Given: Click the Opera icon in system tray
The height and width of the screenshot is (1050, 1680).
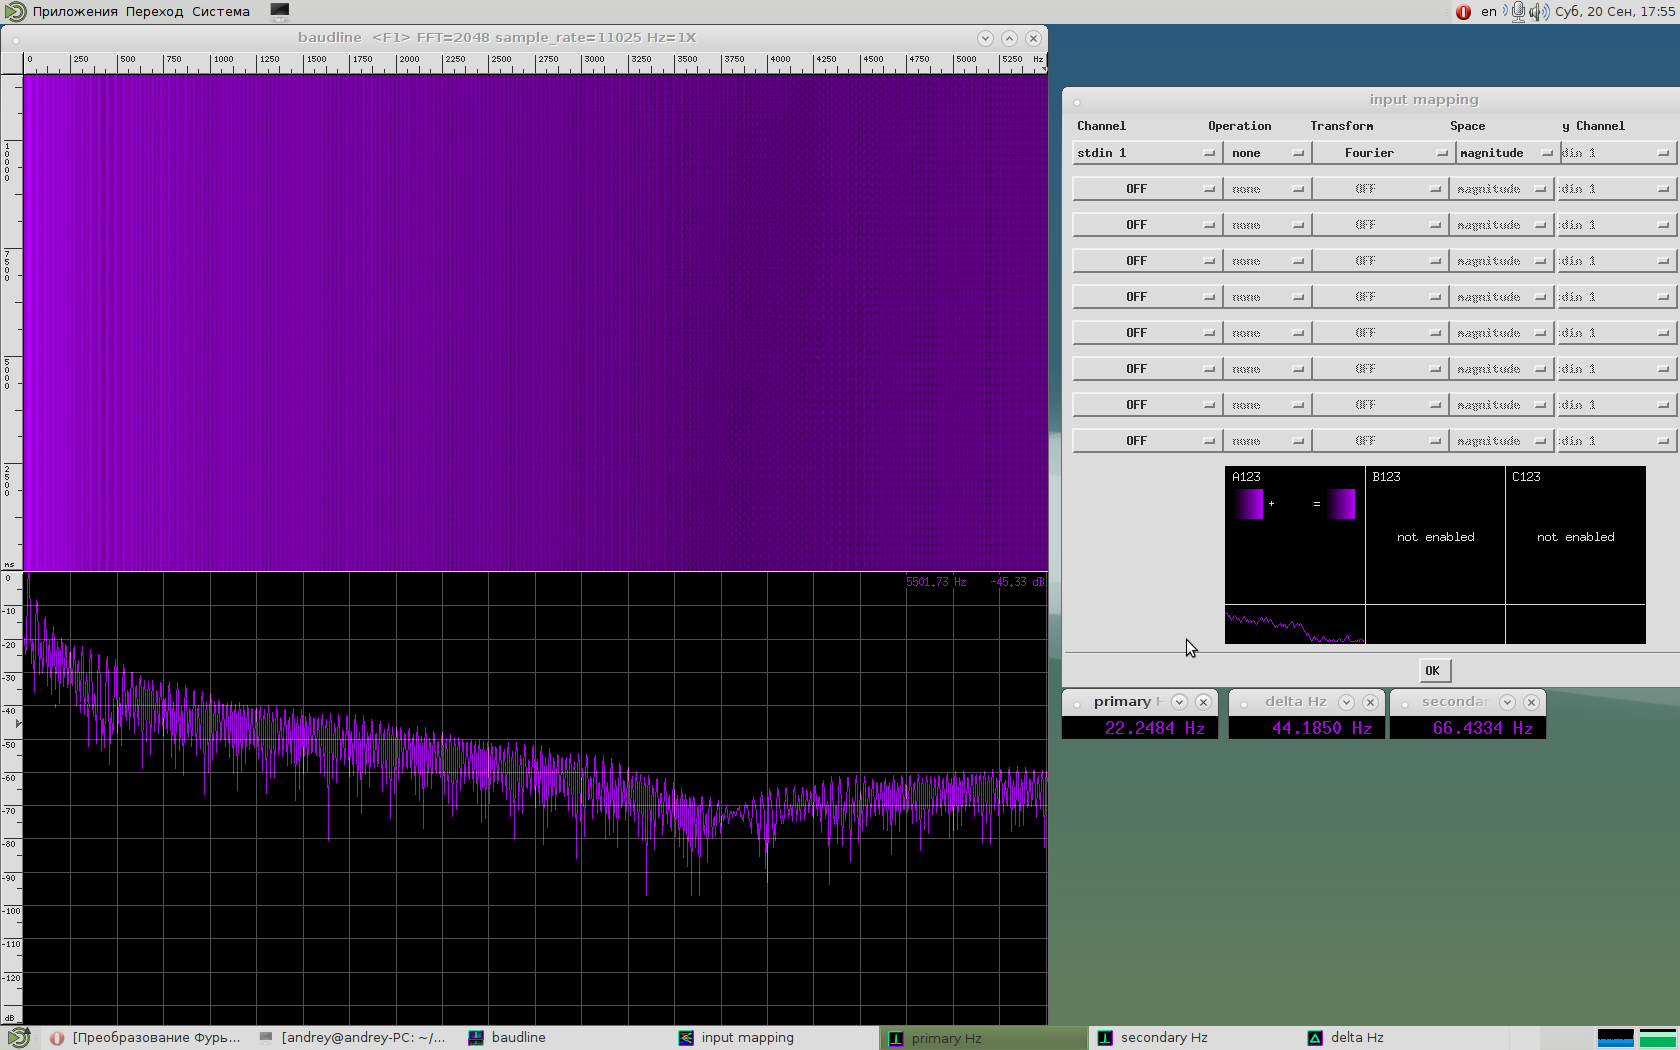Looking at the screenshot, I should click(1463, 12).
